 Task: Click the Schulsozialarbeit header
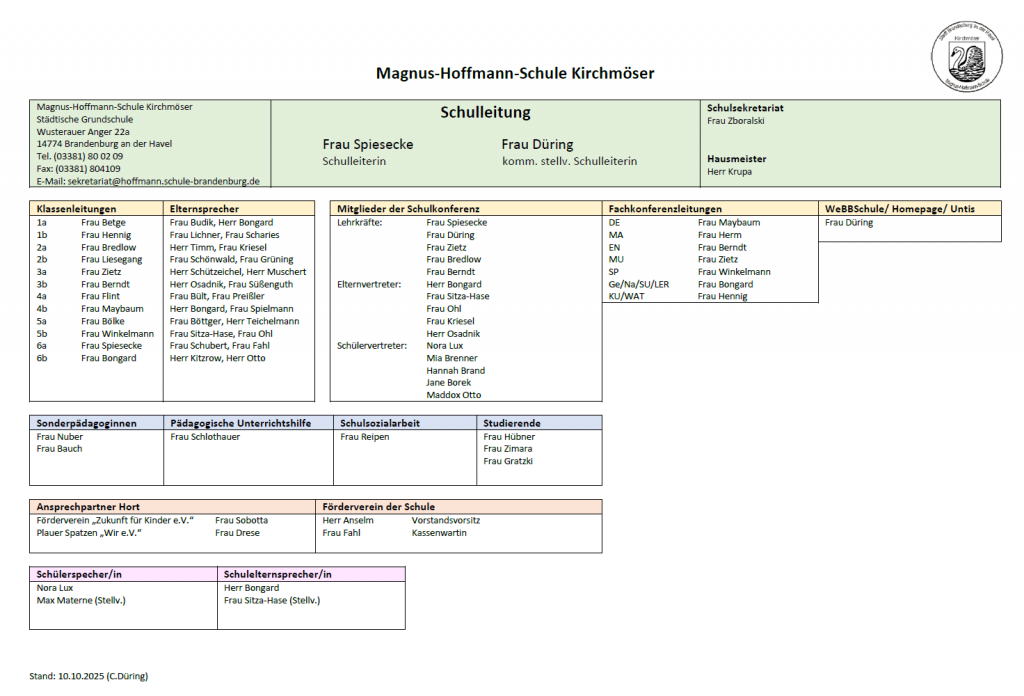pos(380,423)
